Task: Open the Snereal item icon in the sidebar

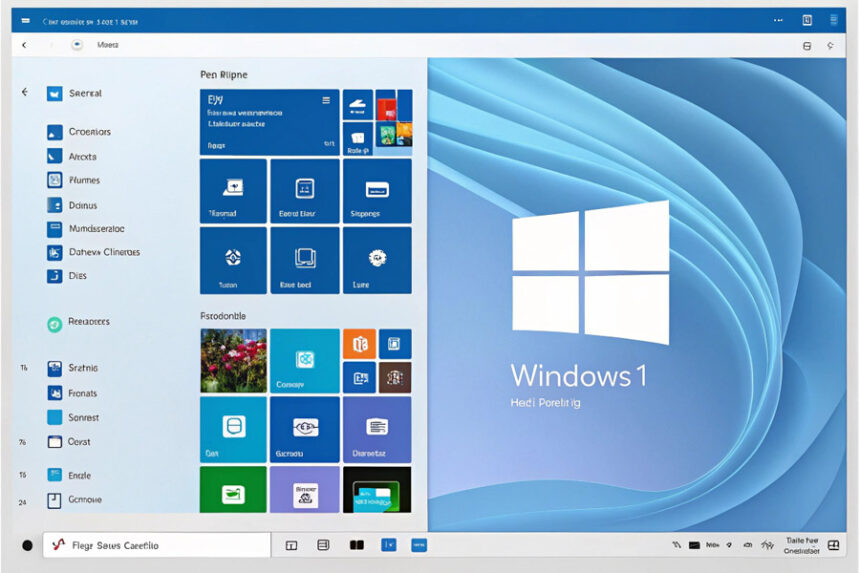Action: coord(54,94)
